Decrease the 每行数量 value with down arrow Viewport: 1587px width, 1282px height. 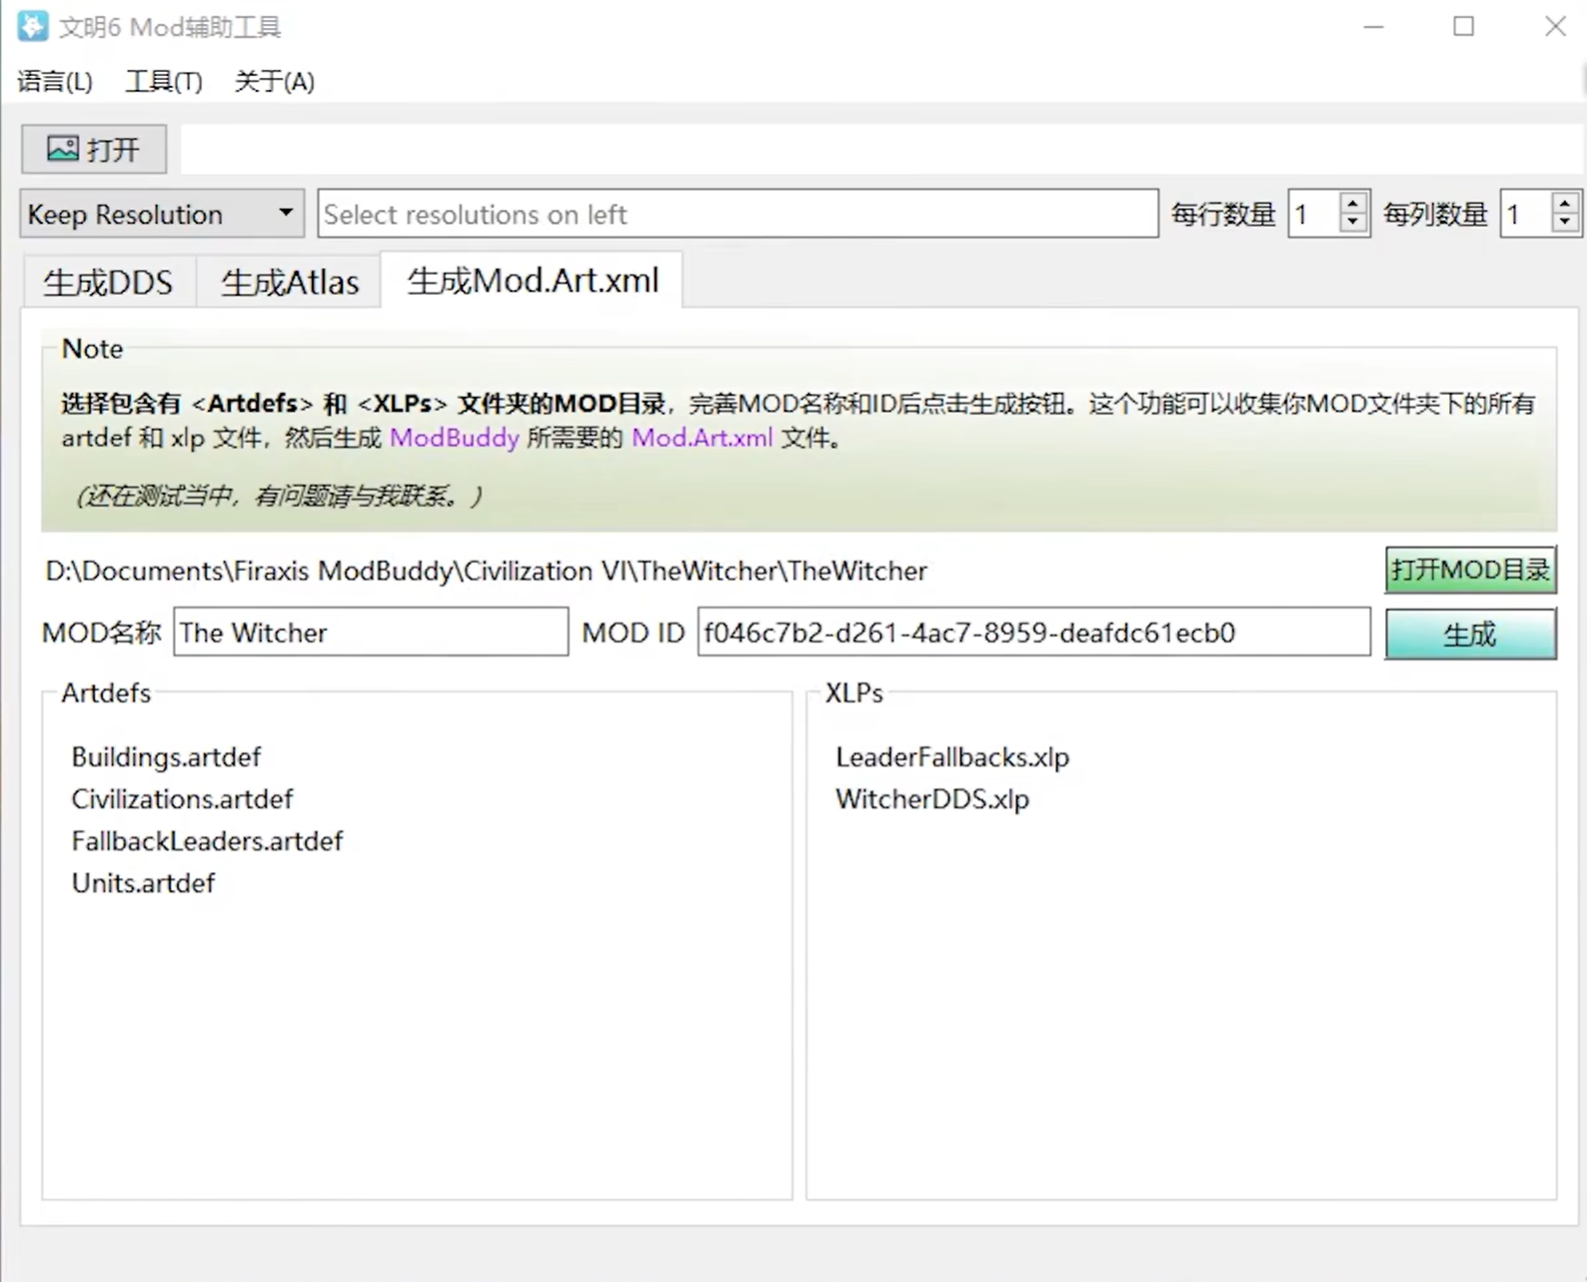(x=1353, y=224)
